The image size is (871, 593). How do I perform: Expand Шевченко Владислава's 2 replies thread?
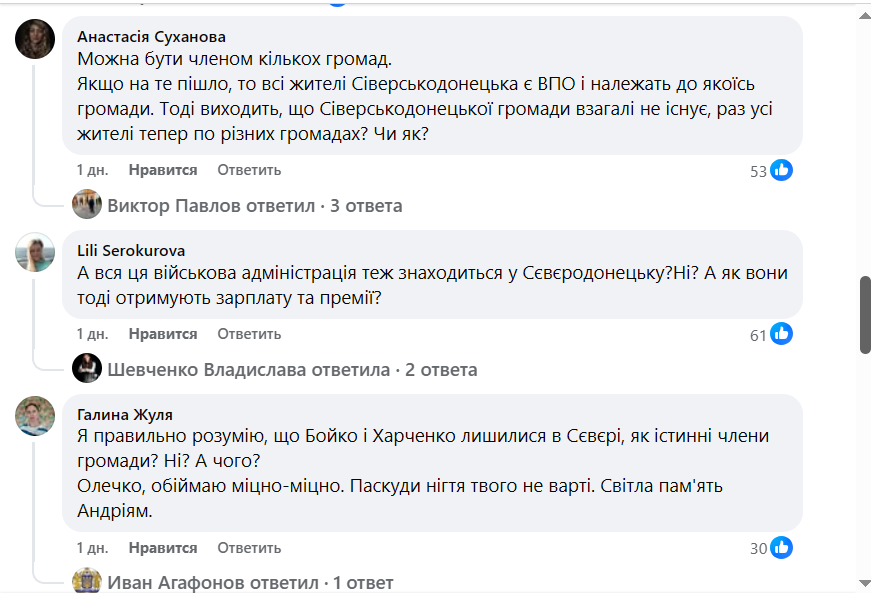pyautogui.click(x=292, y=370)
